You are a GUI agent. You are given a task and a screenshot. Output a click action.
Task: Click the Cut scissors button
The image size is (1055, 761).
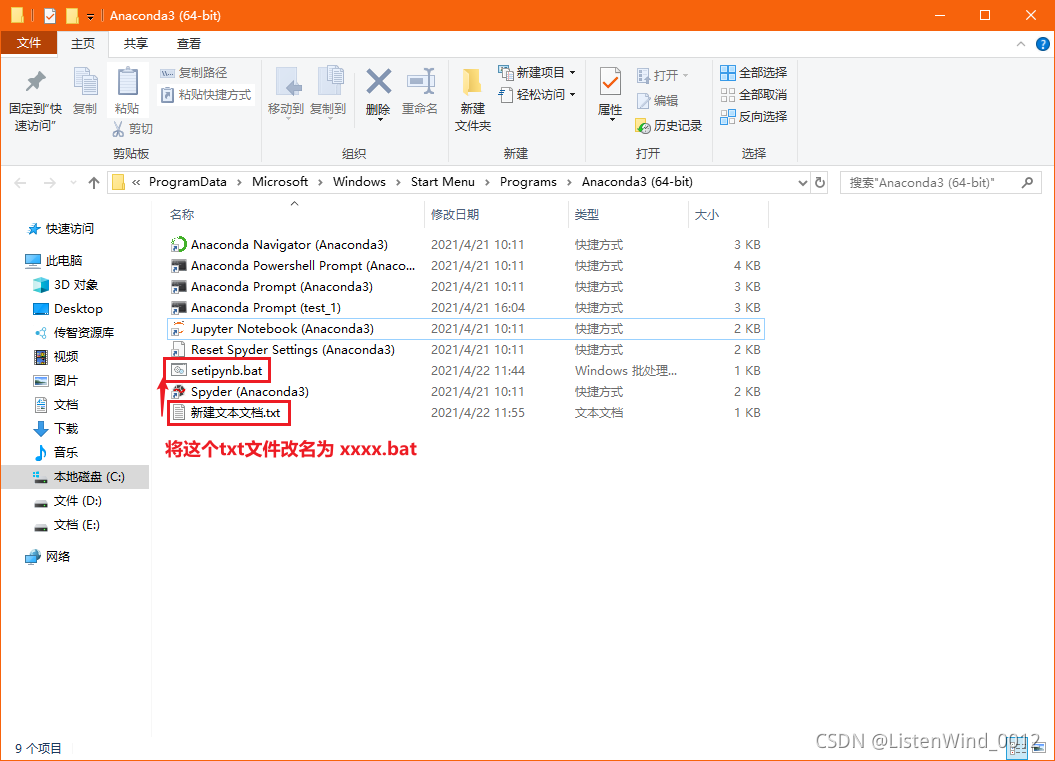pyautogui.click(x=133, y=129)
